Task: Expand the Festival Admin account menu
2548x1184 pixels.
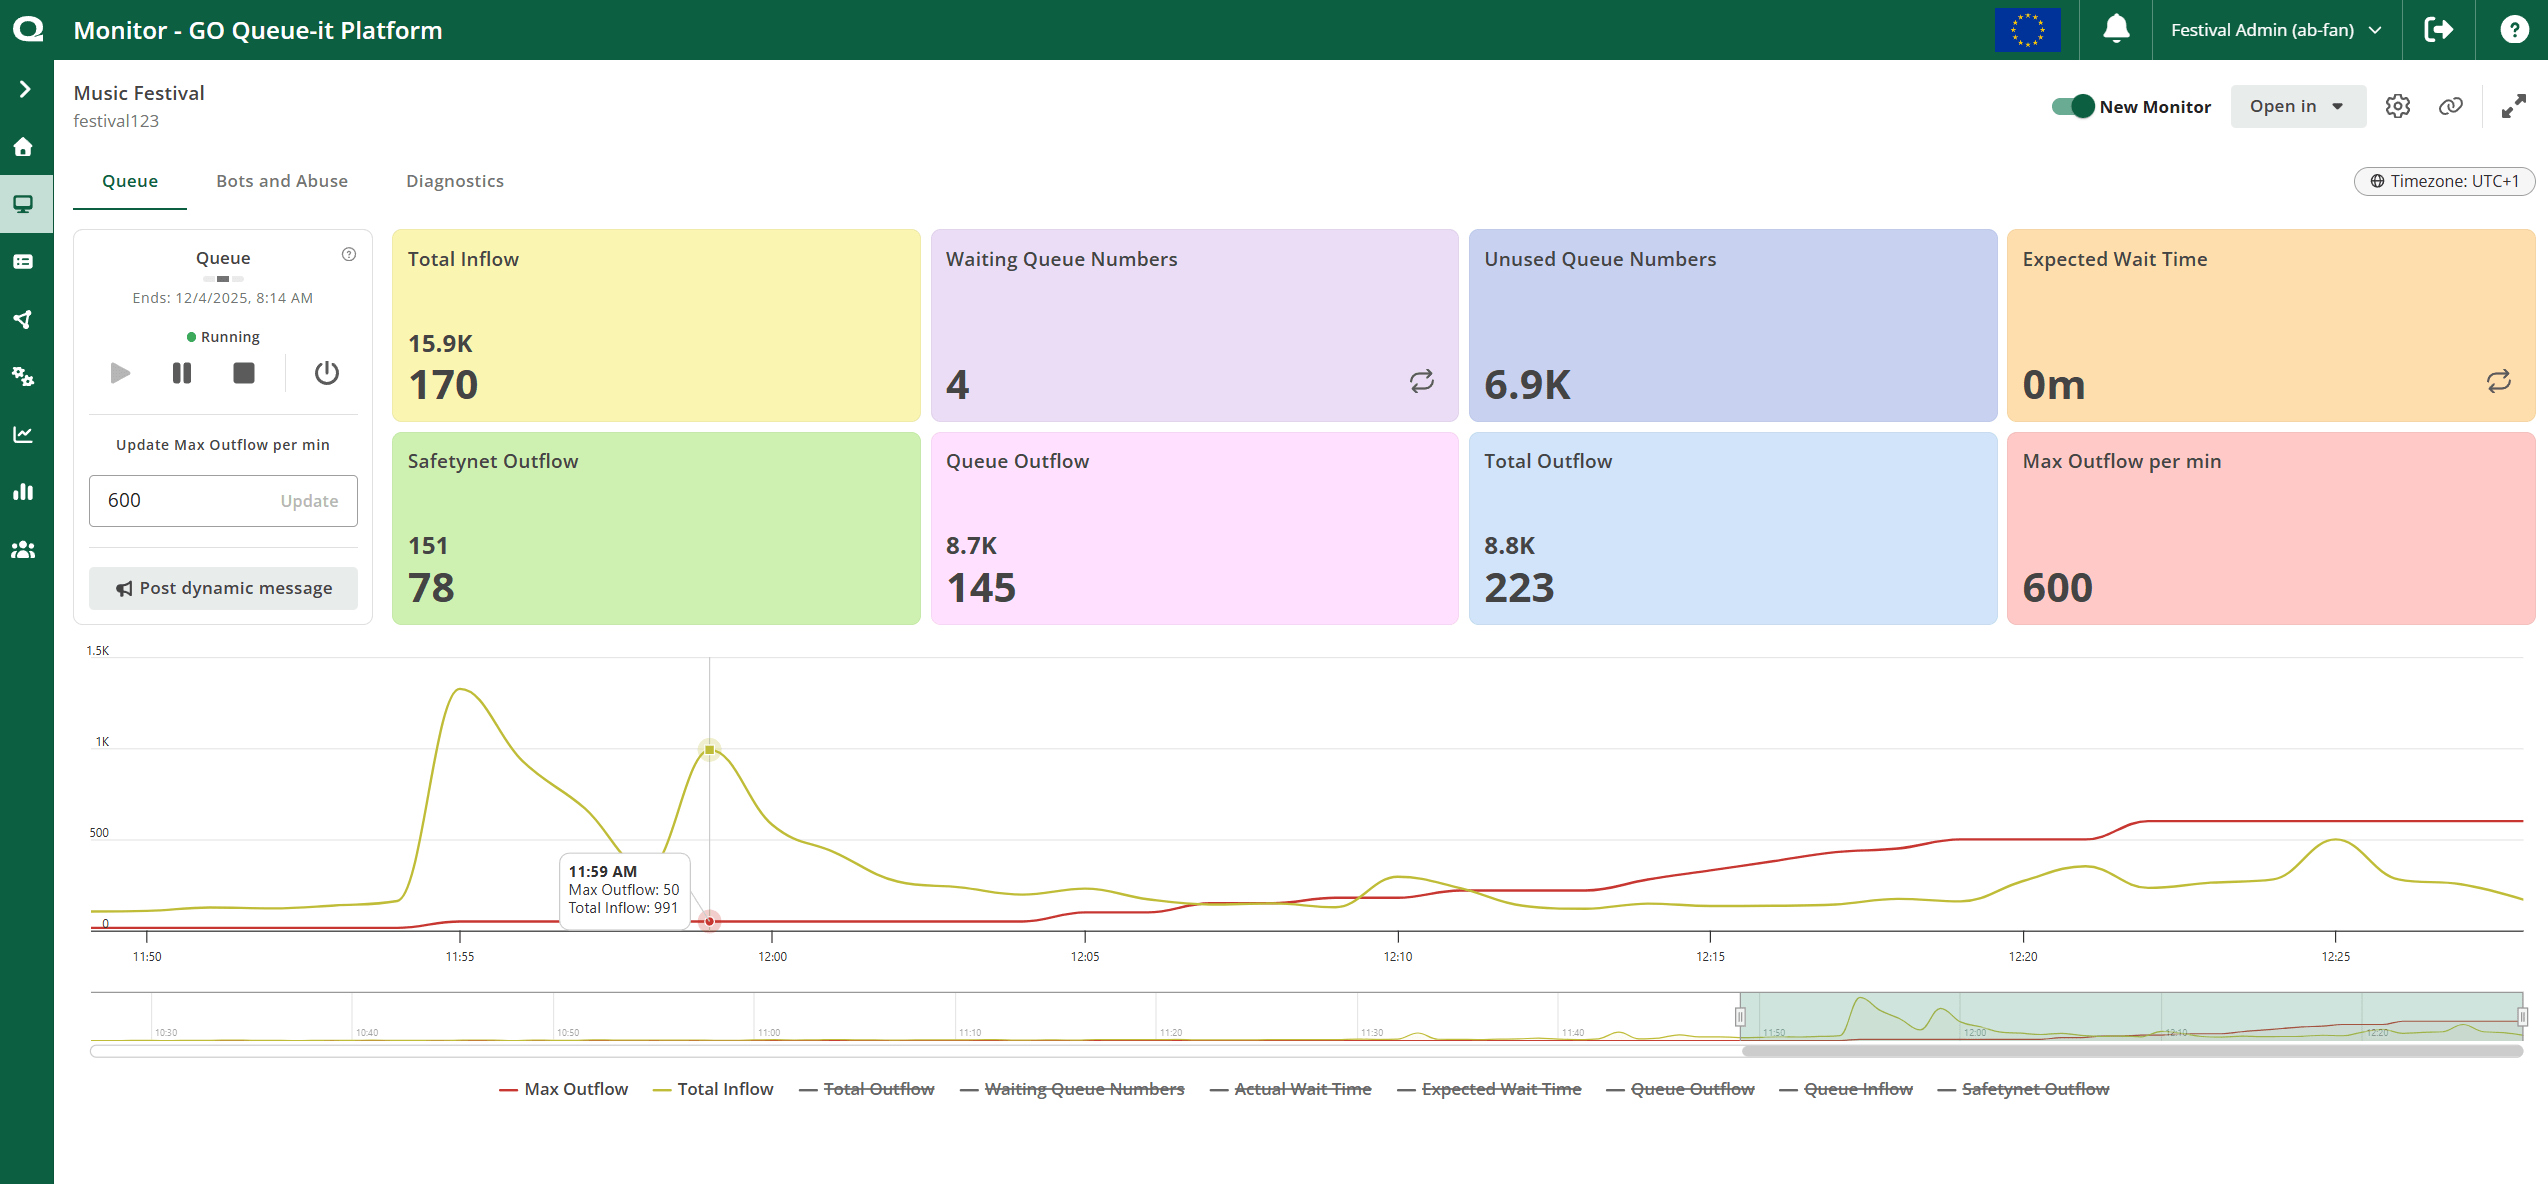Action: [x=2277, y=29]
